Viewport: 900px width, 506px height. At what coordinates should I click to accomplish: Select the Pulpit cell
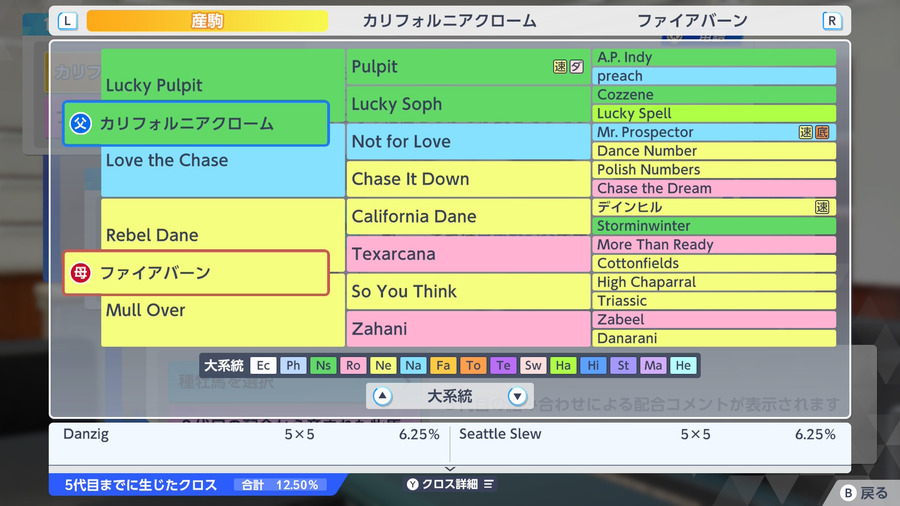coord(468,67)
